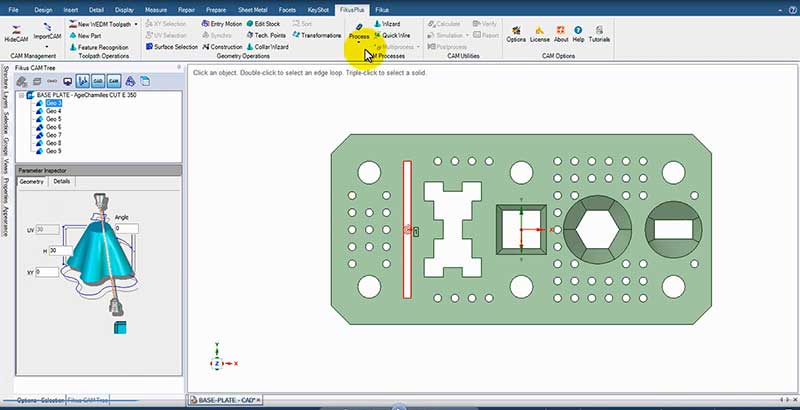800x410 pixels.
Task: Toggle the CAD view button in CAM Tree toolbar
Action: click(98, 81)
